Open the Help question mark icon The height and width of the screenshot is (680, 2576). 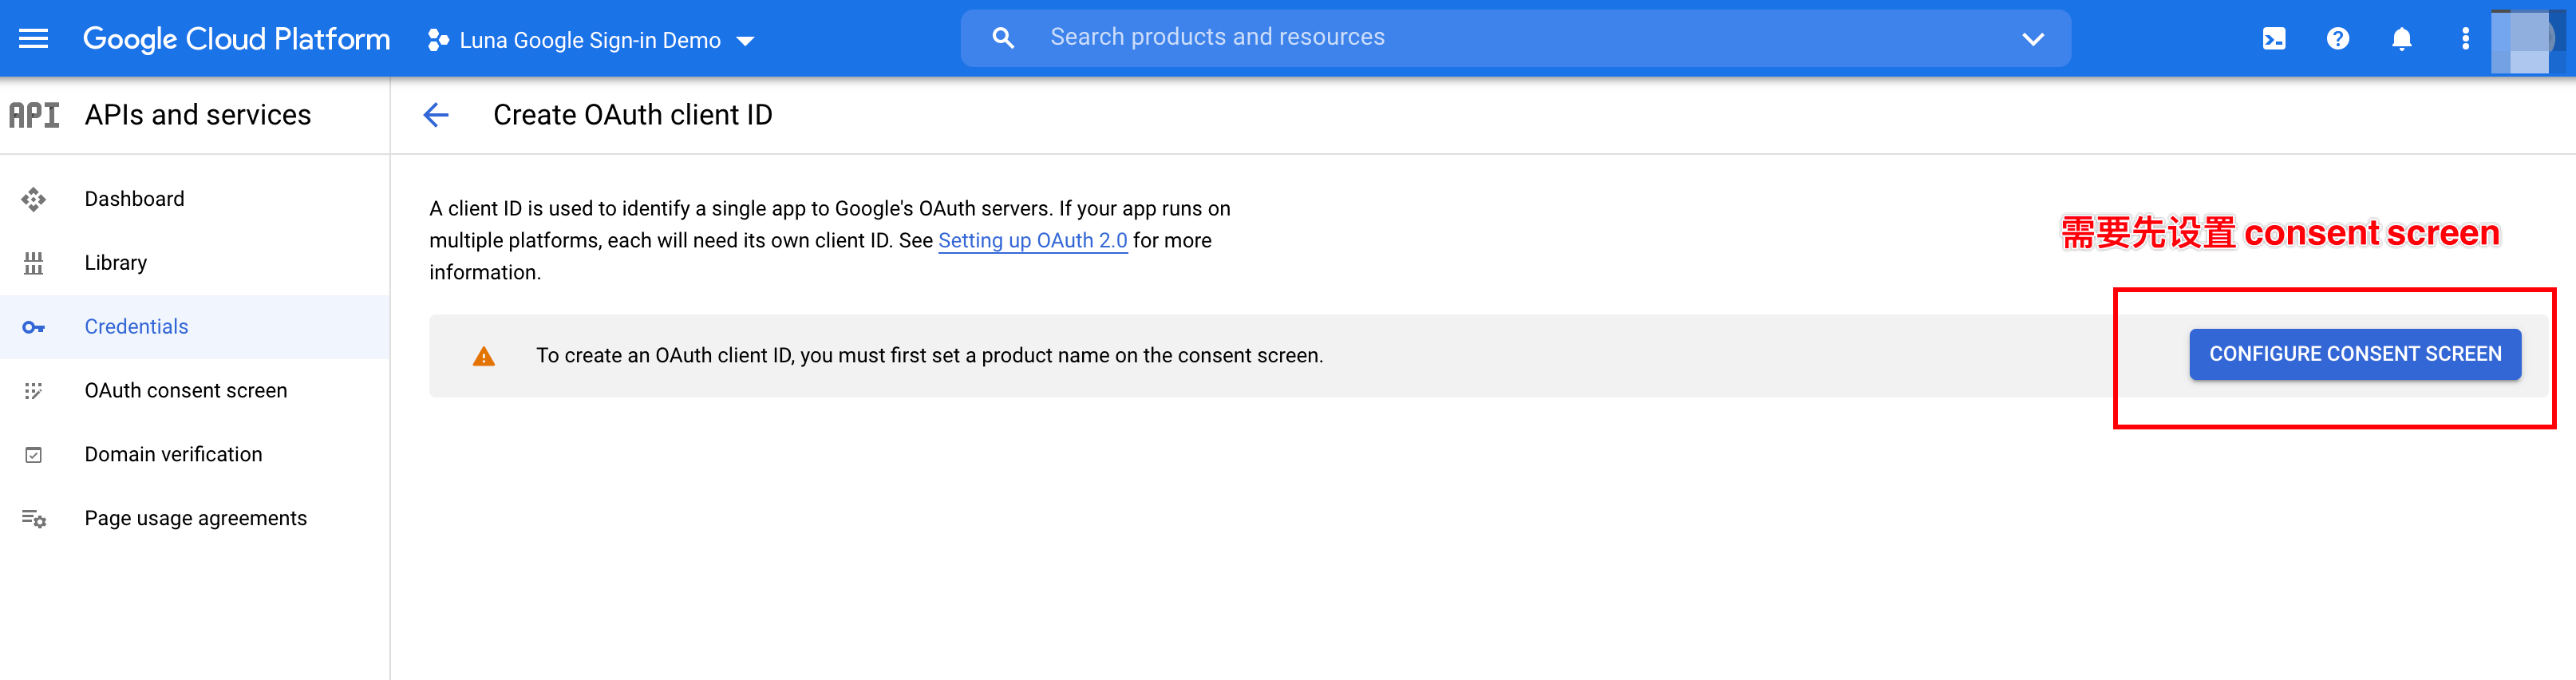(x=2338, y=39)
